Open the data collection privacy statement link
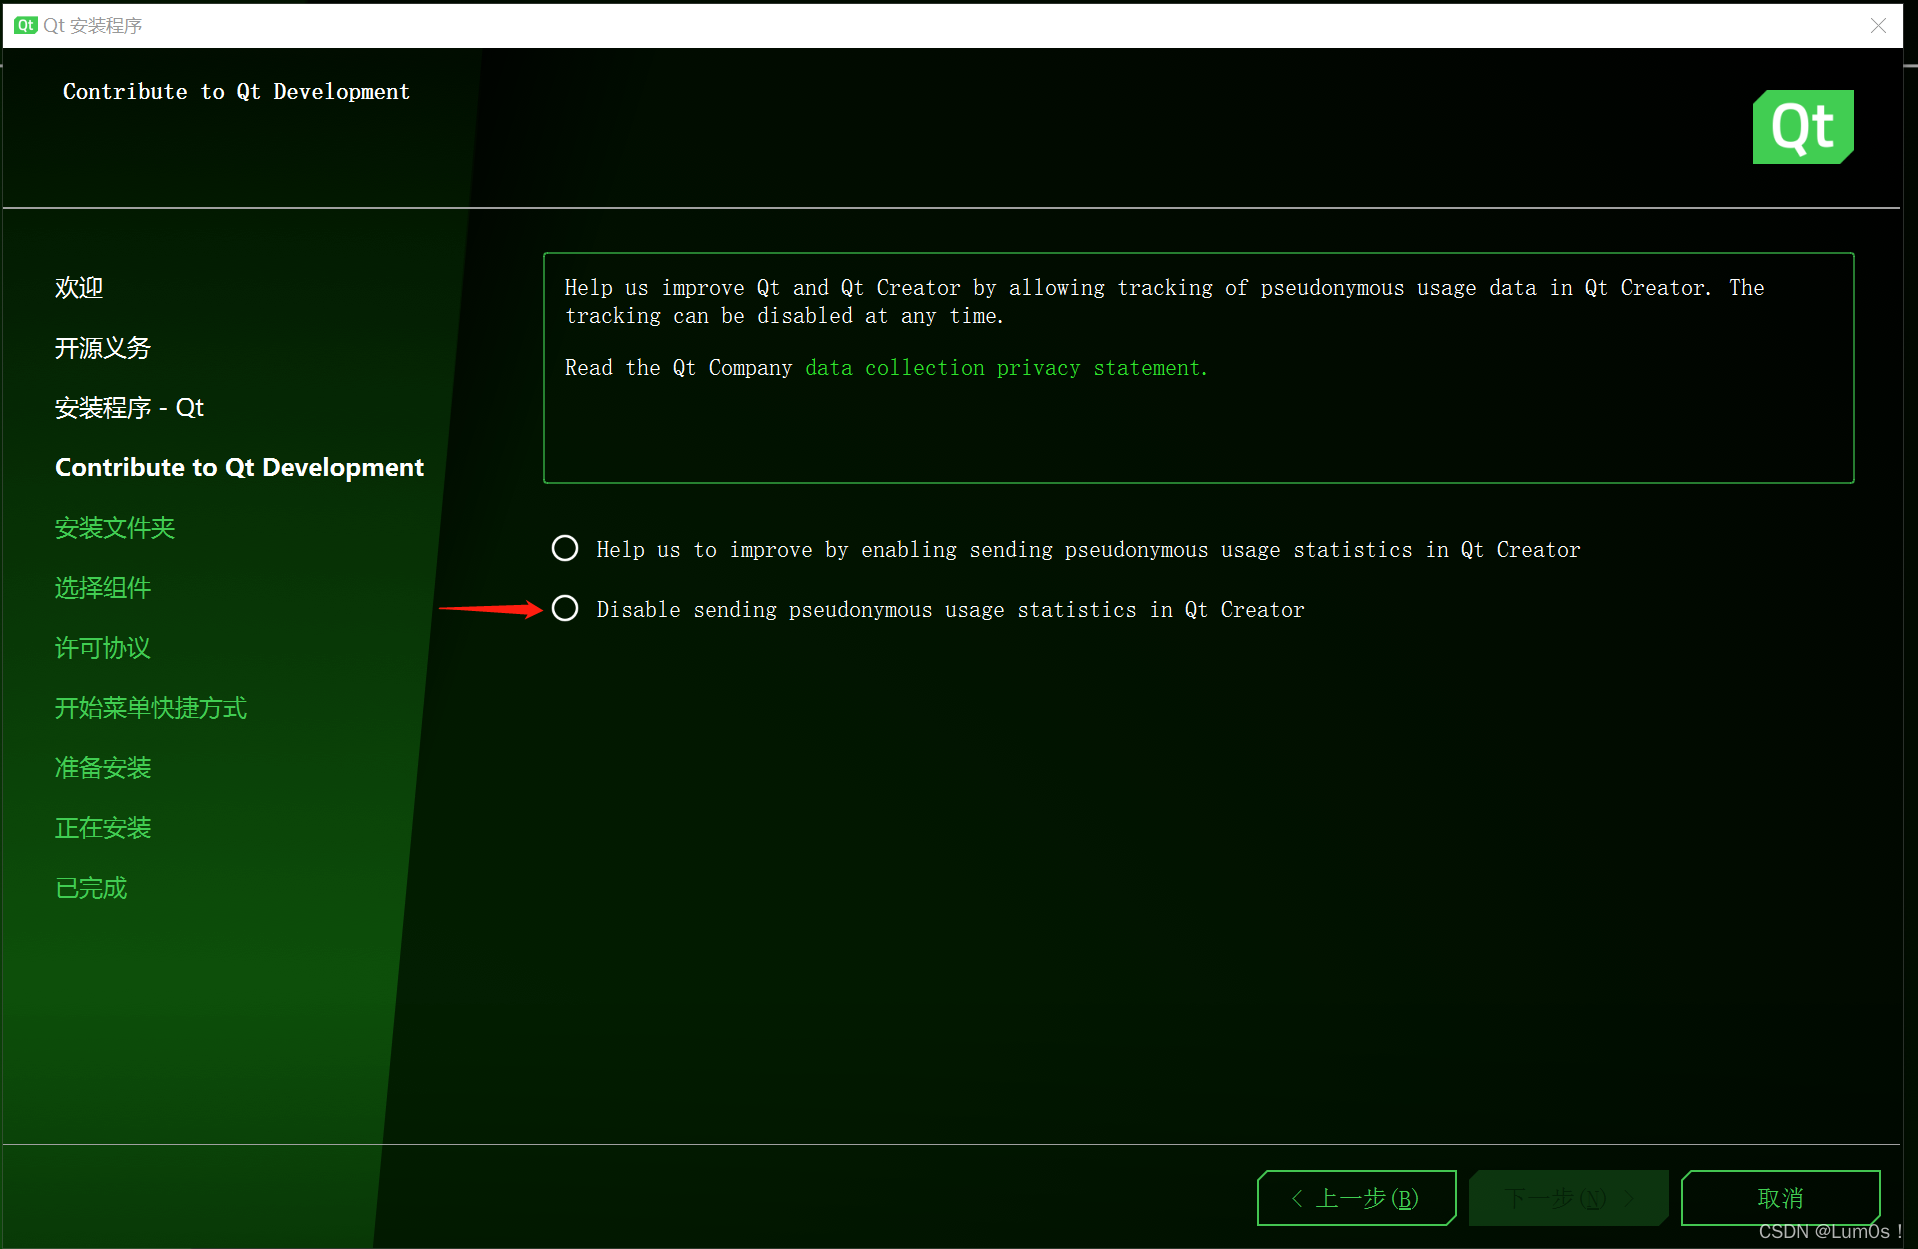This screenshot has width=1918, height=1249. 1006,368
